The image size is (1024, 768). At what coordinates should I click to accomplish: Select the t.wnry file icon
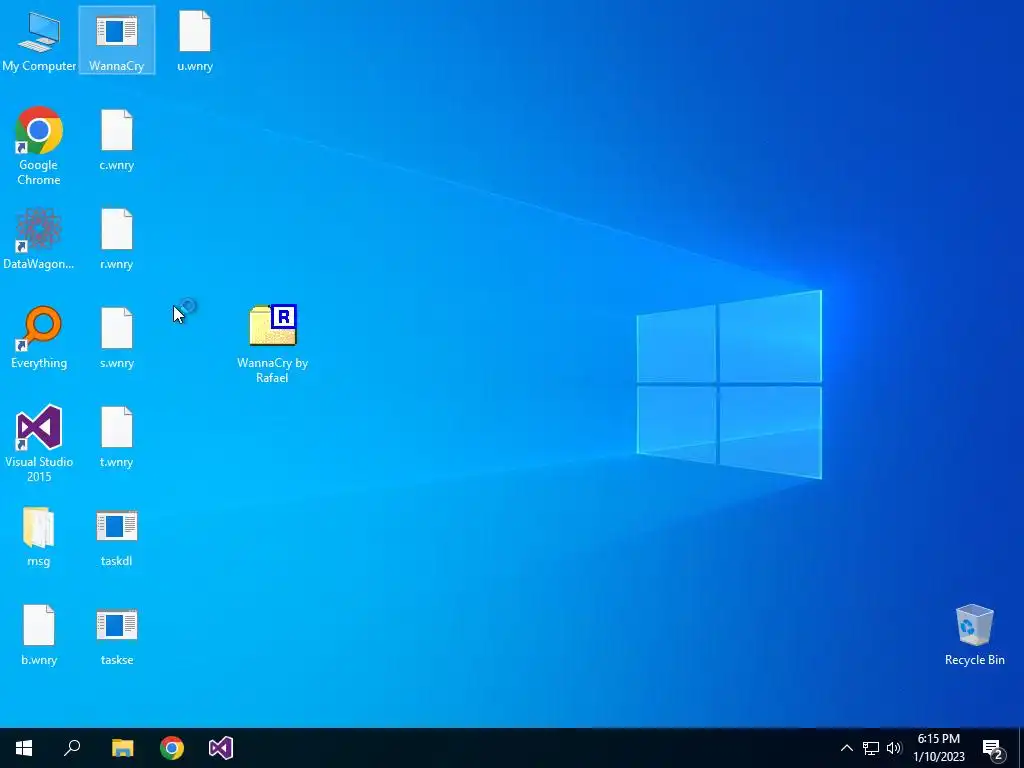pos(116,437)
